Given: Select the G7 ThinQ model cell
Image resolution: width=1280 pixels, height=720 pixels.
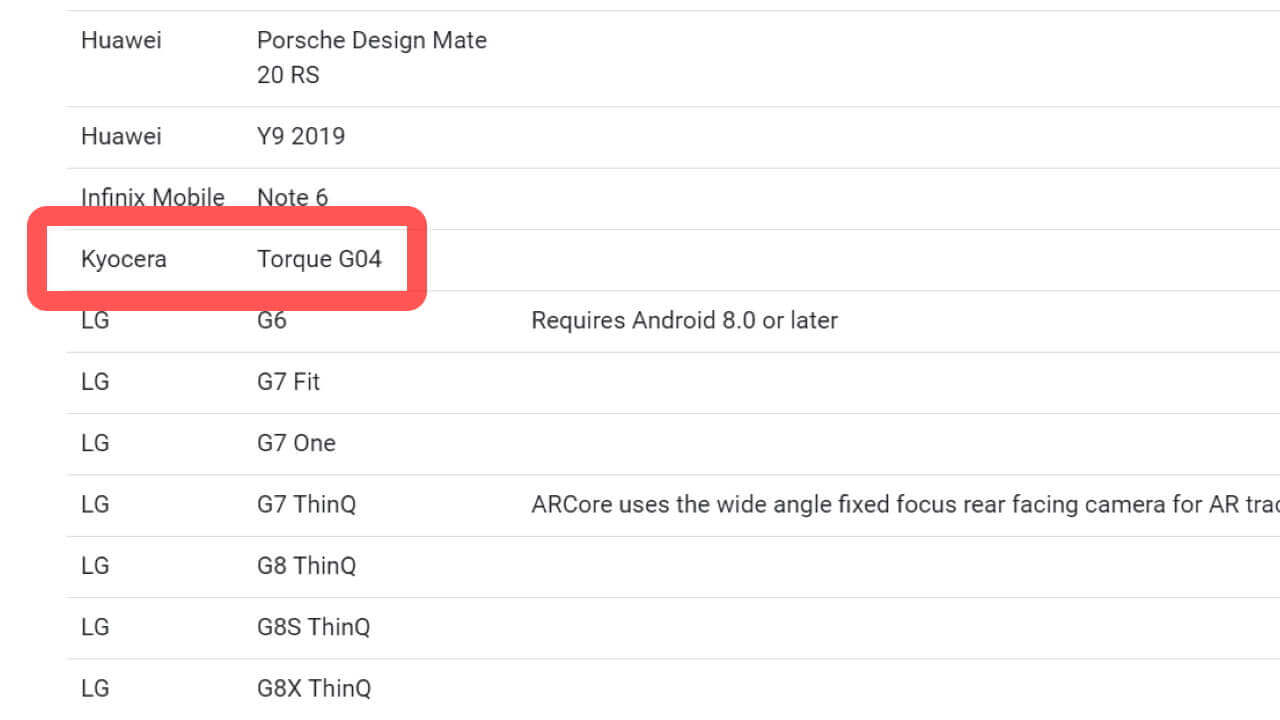Looking at the screenshot, I should (x=306, y=504).
